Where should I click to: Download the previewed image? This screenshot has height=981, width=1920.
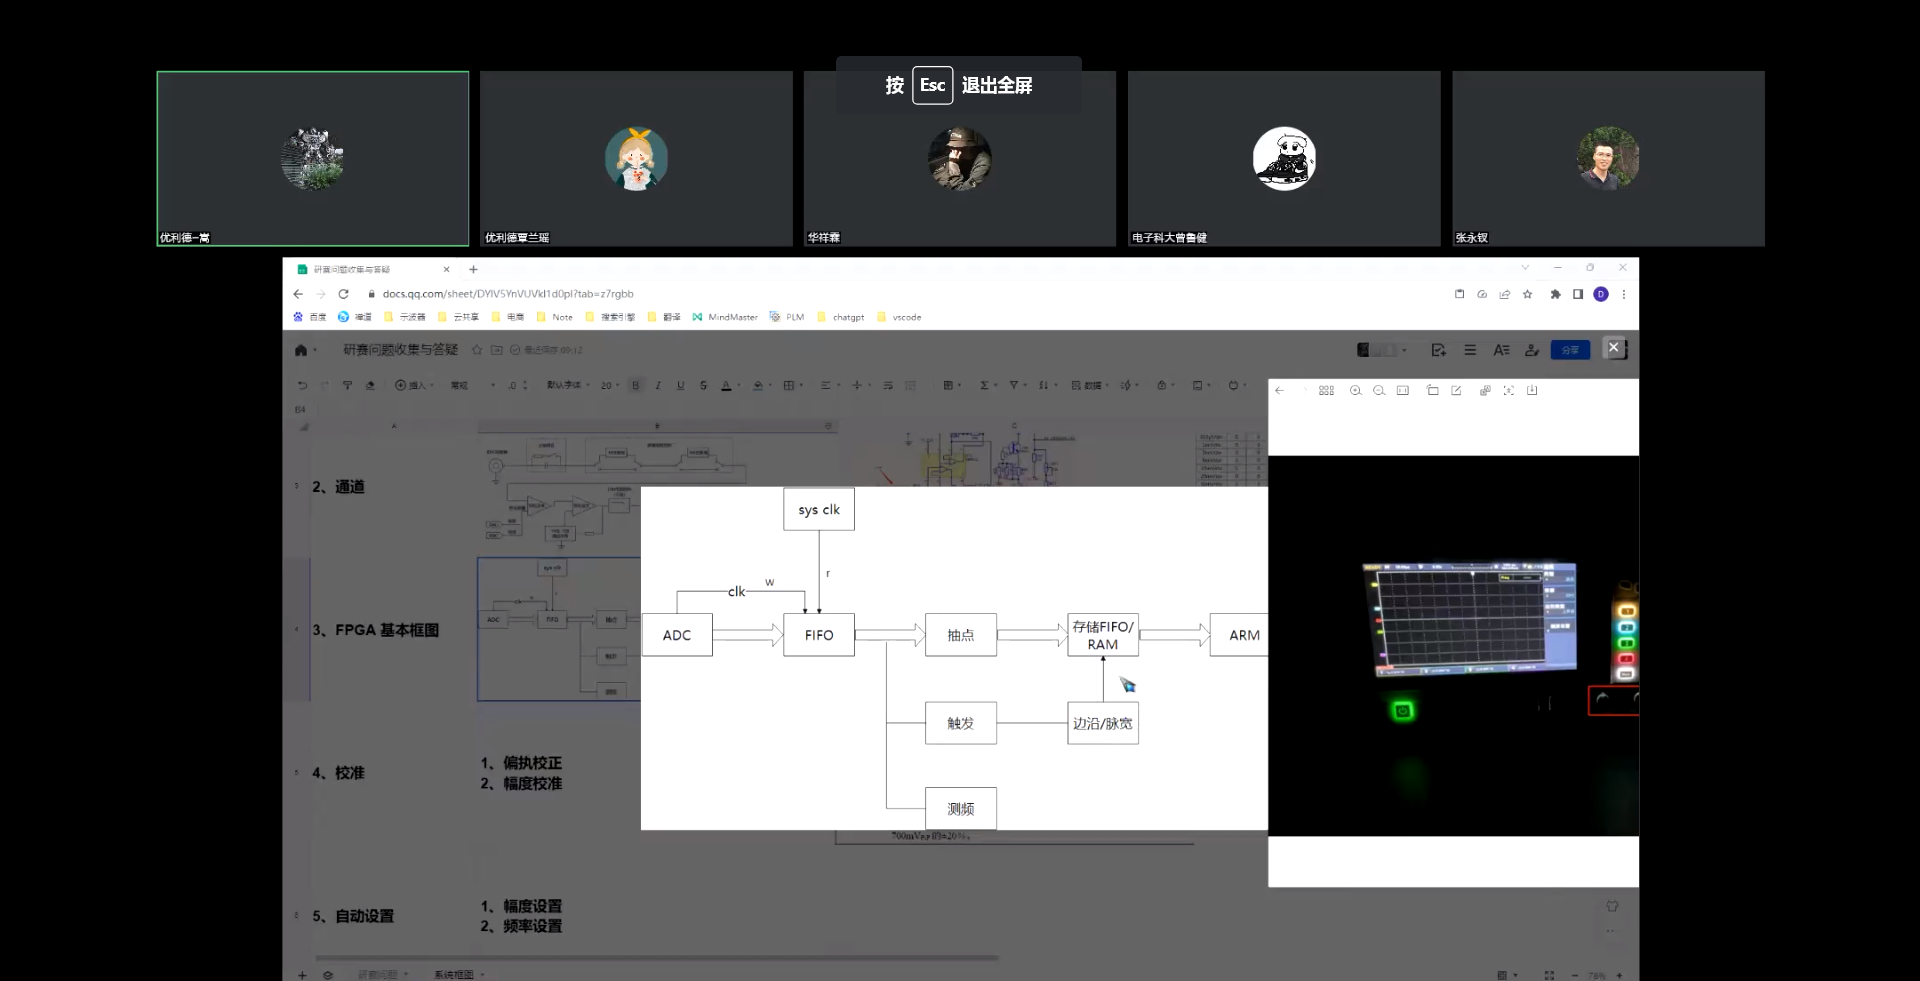pyautogui.click(x=1532, y=391)
